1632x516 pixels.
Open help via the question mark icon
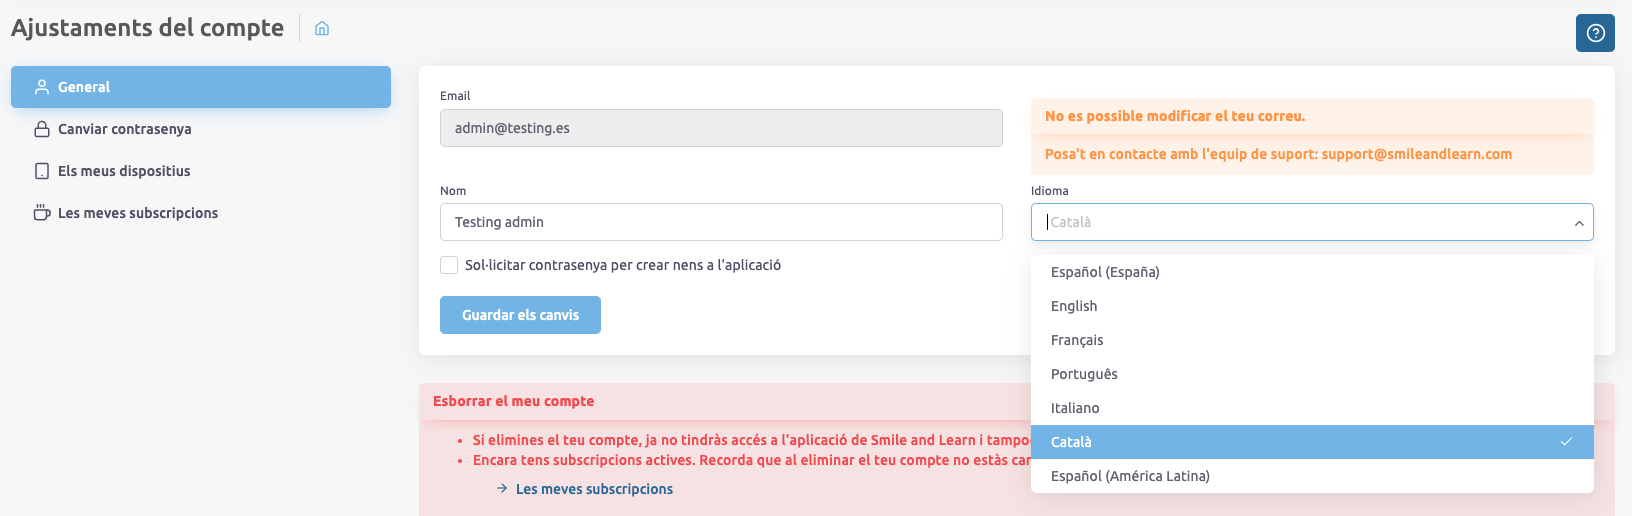tap(1595, 33)
